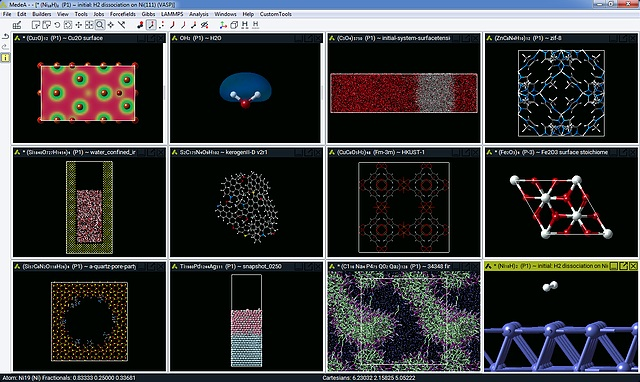Expand the Forcefields menu
This screenshot has height=382, width=640.
point(122,14)
